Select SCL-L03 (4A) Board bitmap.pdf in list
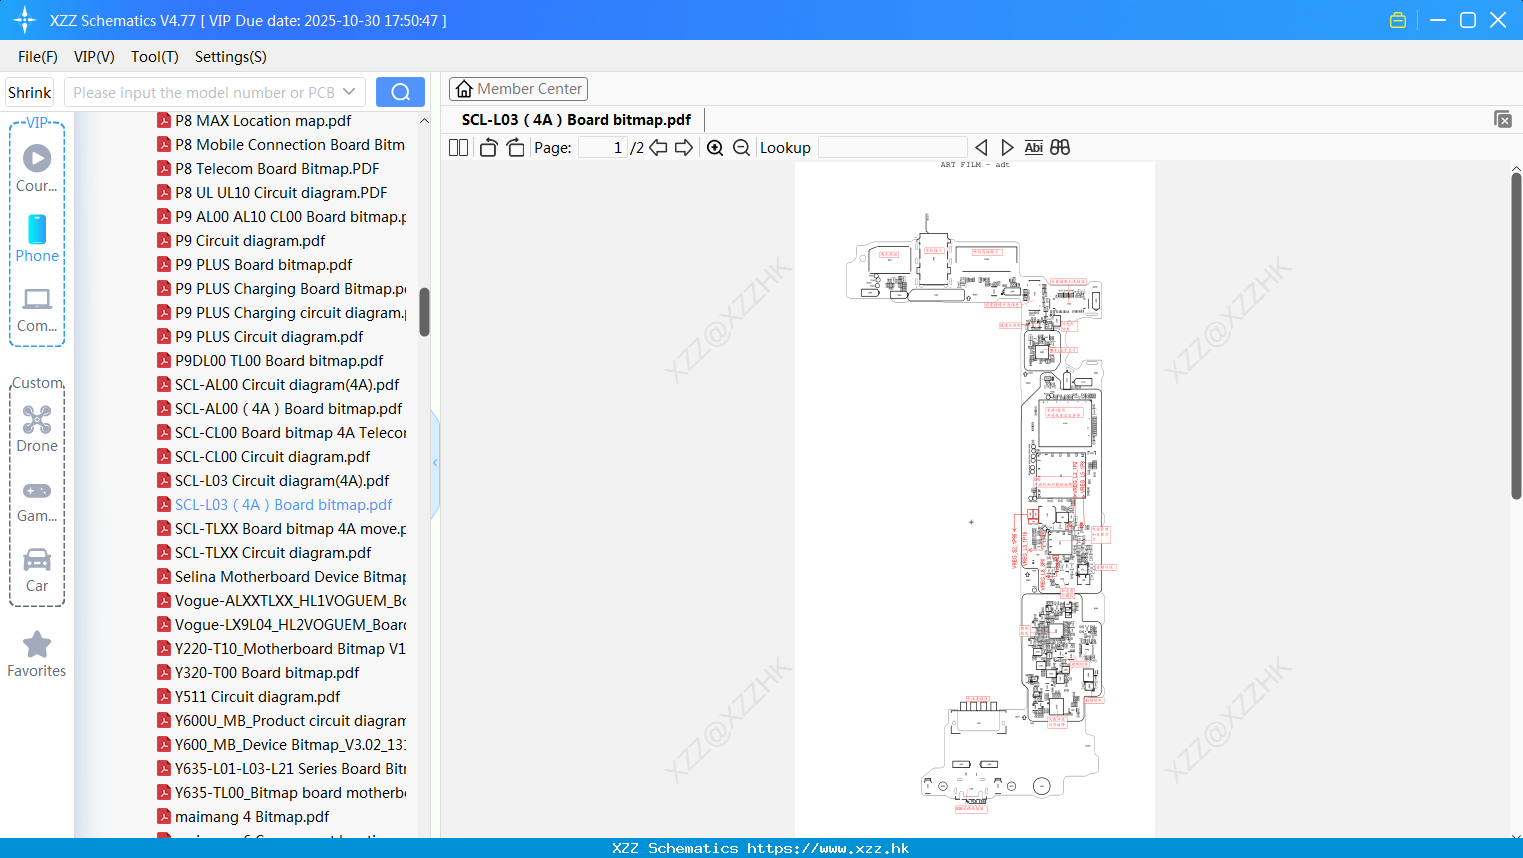Viewport: 1523px width, 858px height. click(283, 504)
